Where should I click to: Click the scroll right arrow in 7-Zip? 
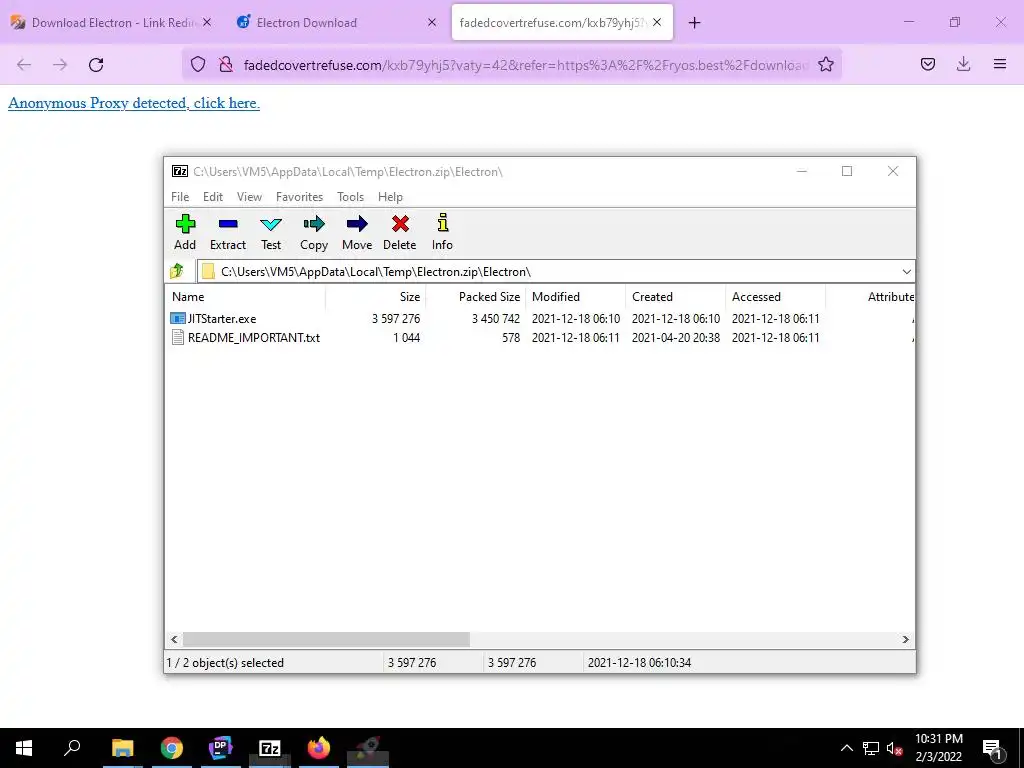906,639
